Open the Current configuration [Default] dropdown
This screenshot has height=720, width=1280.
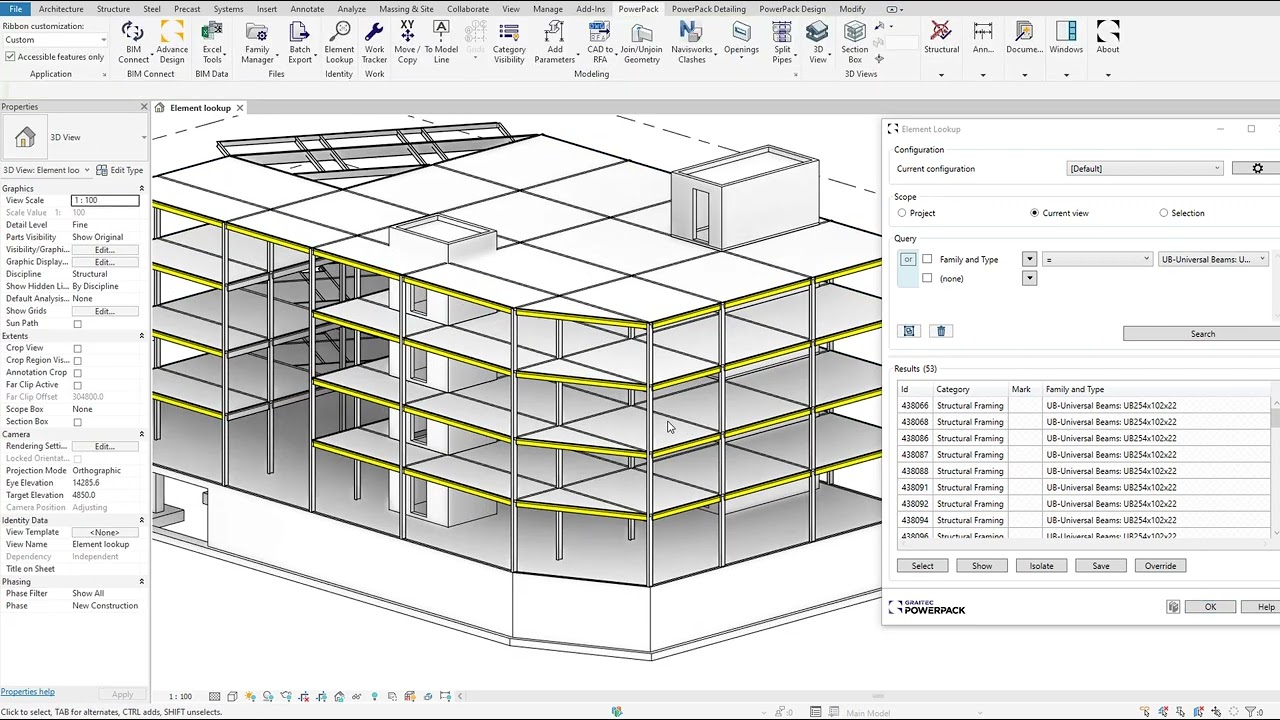click(1145, 169)
